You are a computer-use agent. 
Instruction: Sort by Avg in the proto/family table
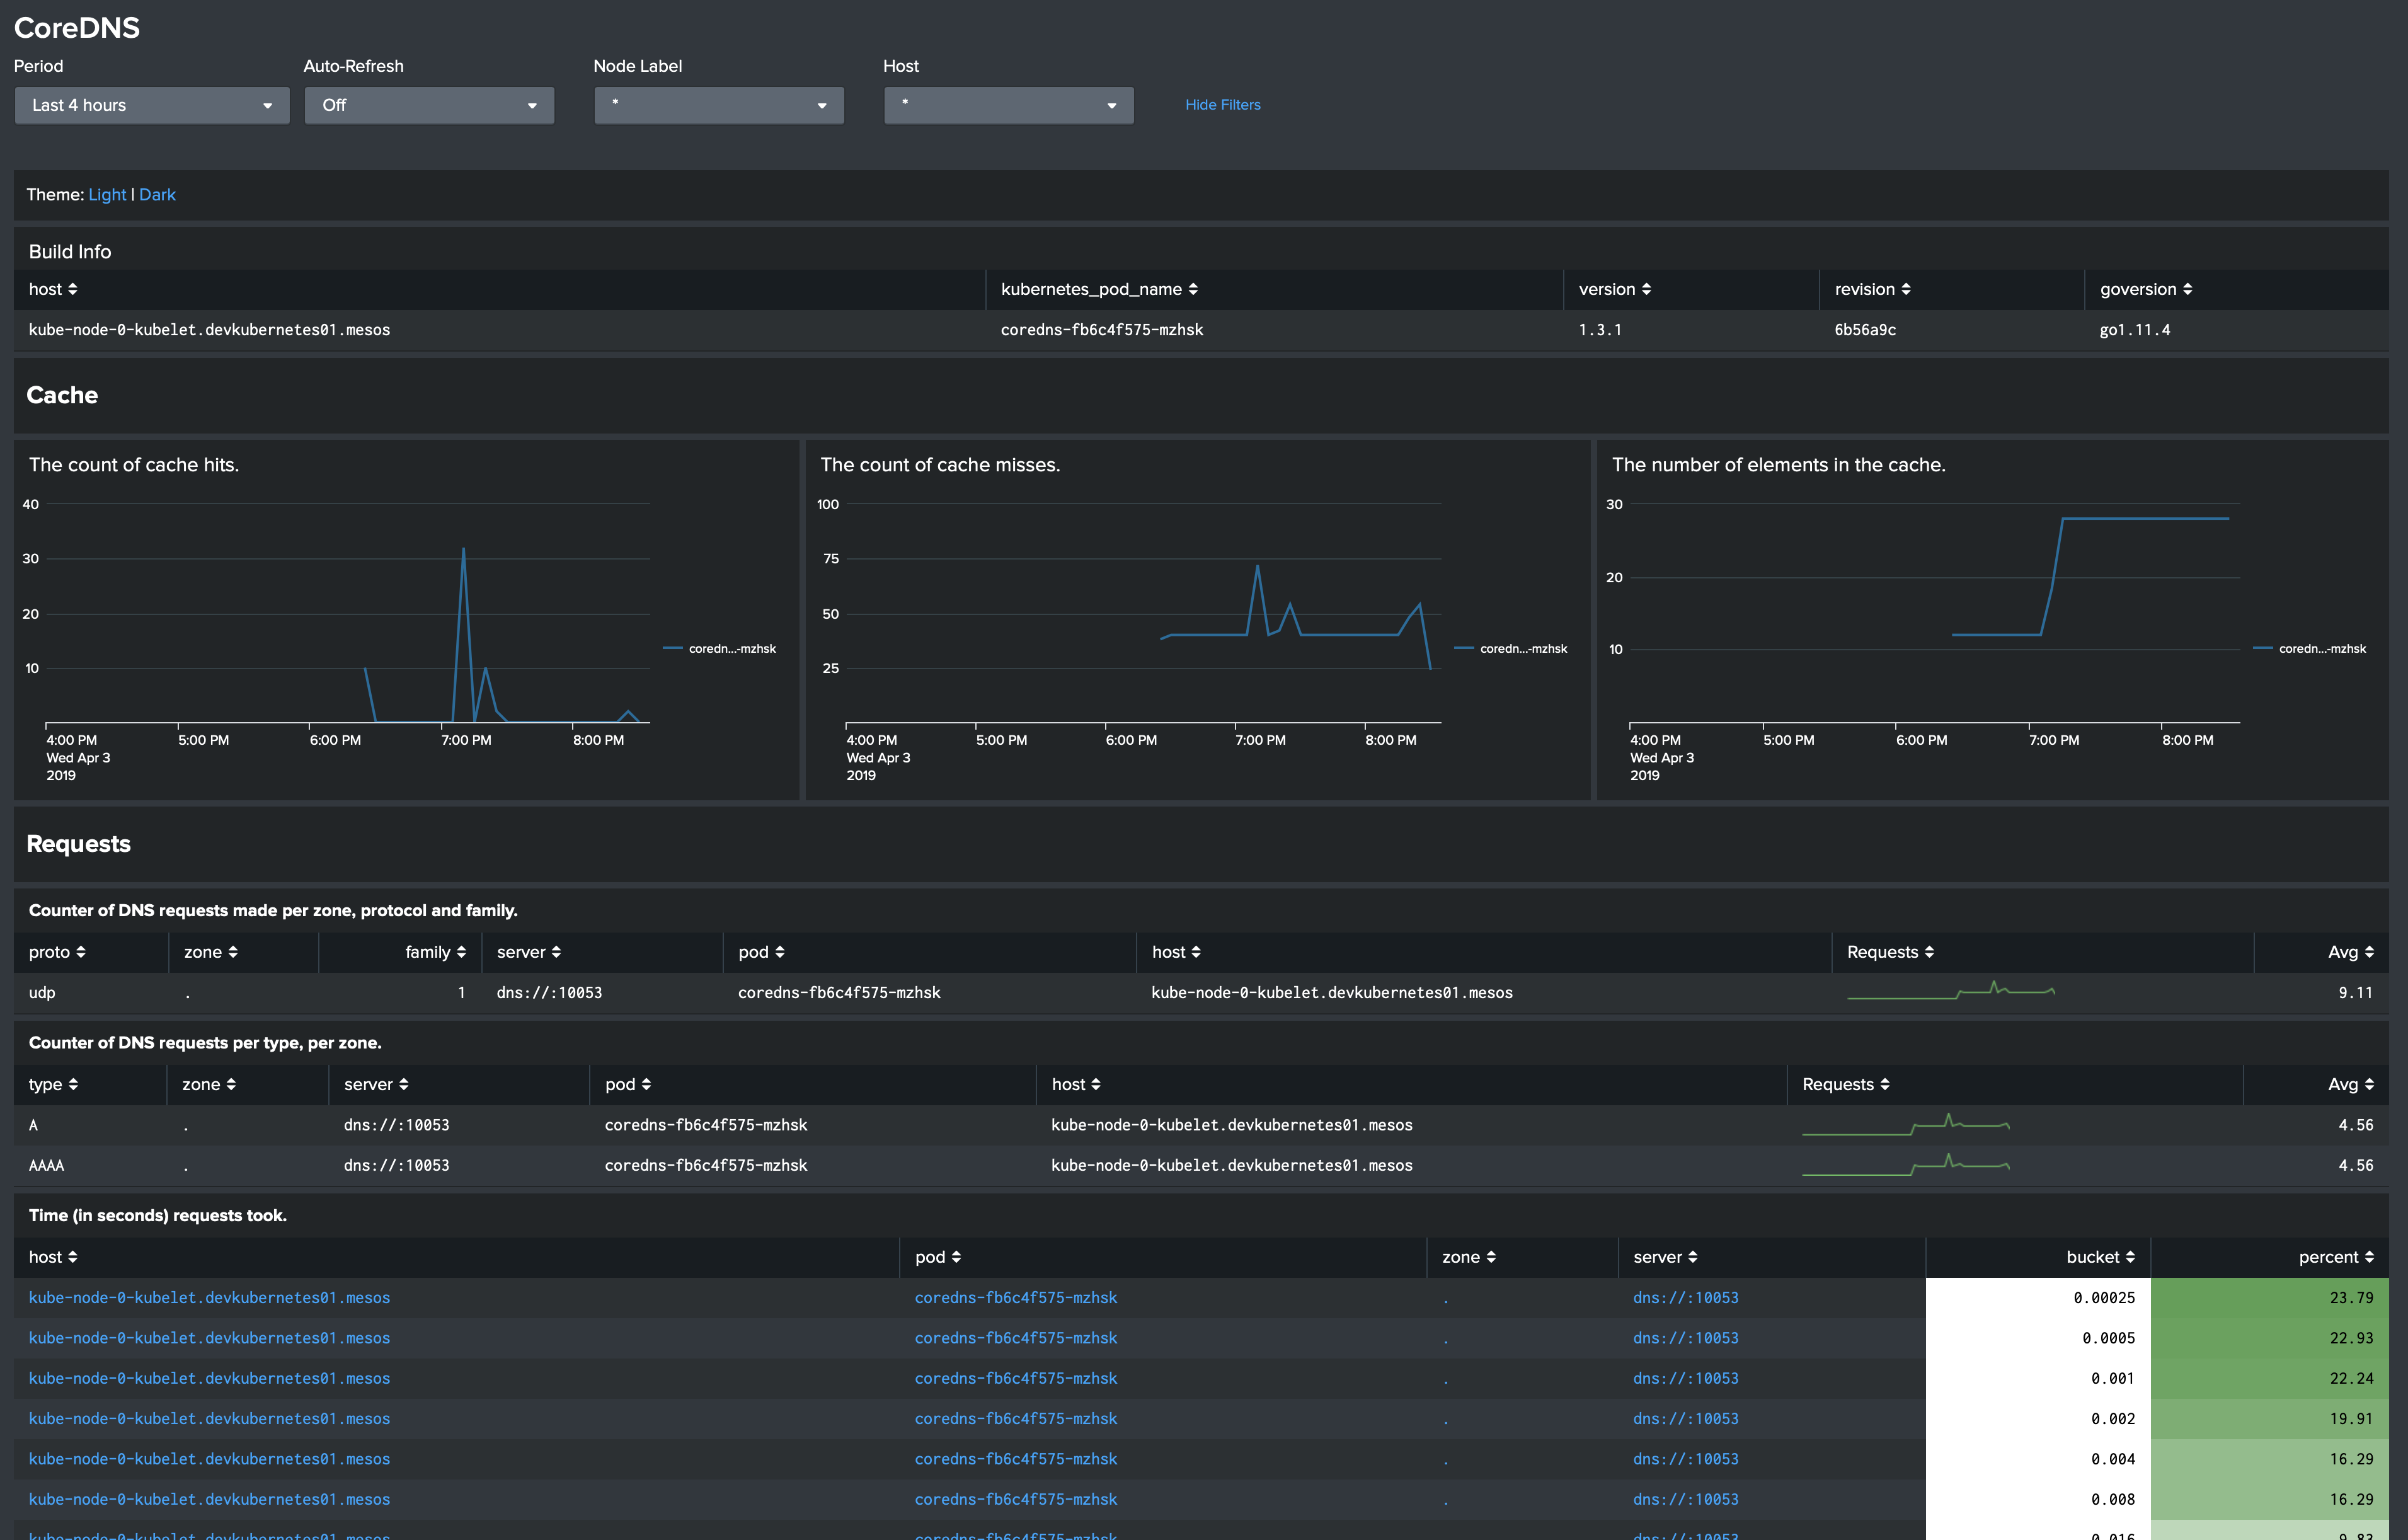tap(2350, 952)
